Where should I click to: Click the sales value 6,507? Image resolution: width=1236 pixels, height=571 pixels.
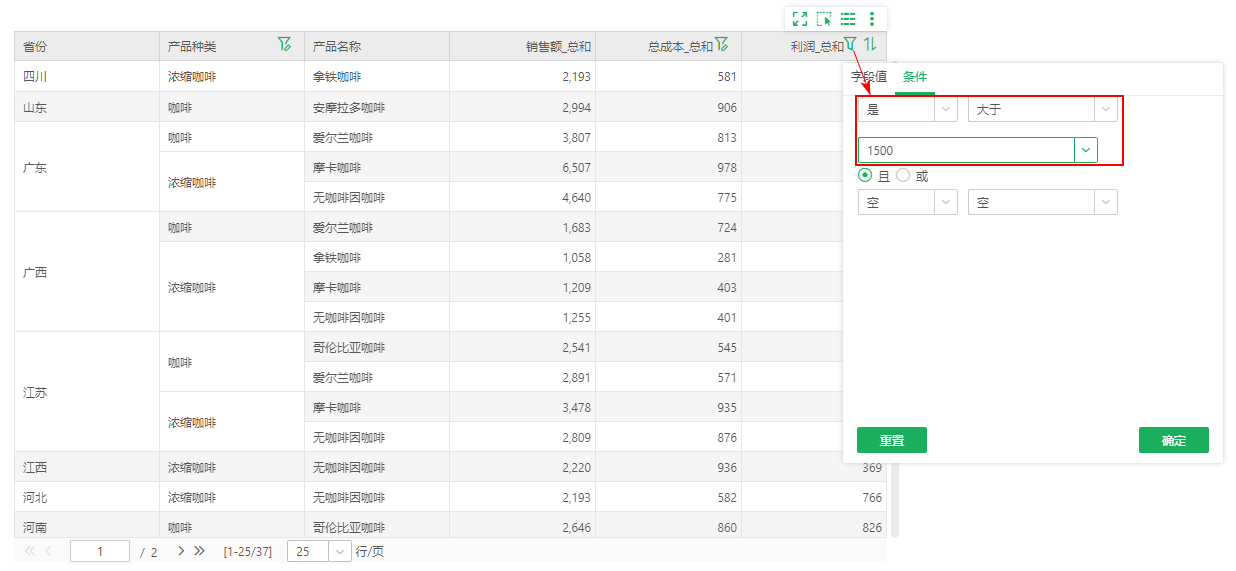click(x=522, y=167)
